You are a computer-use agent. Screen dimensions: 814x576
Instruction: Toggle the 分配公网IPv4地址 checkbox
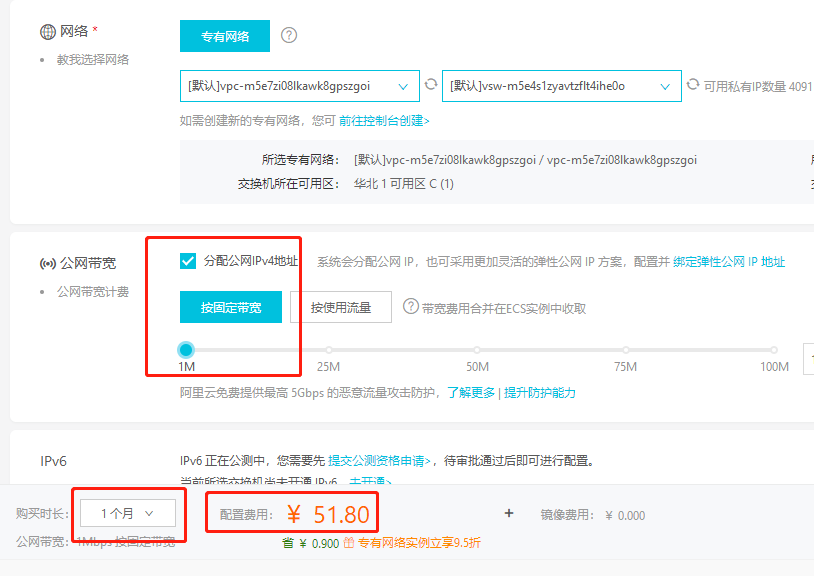click(x=188, y=261)
